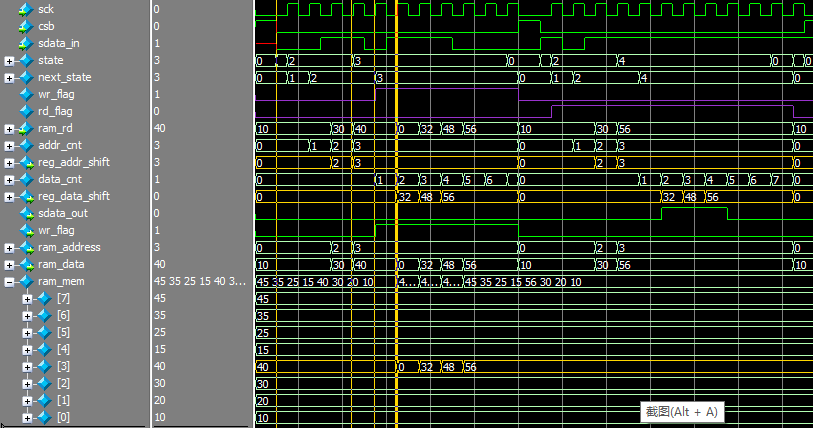
Task: Click the ram_mem [6] element icon
Action: [x=45, y=316]
